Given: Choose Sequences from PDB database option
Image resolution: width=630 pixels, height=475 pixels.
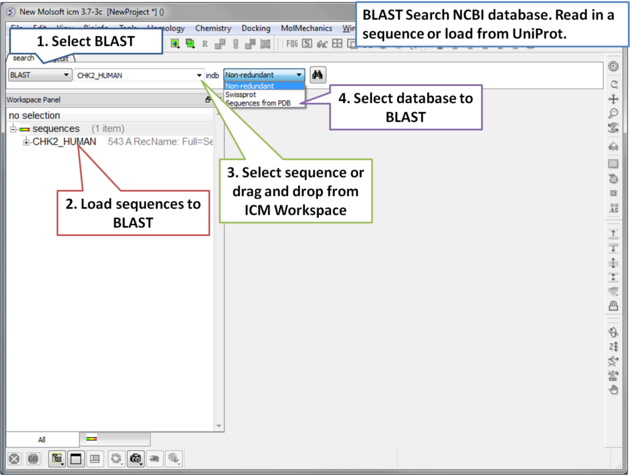Looking at the screenshot, I should (258, 103).
